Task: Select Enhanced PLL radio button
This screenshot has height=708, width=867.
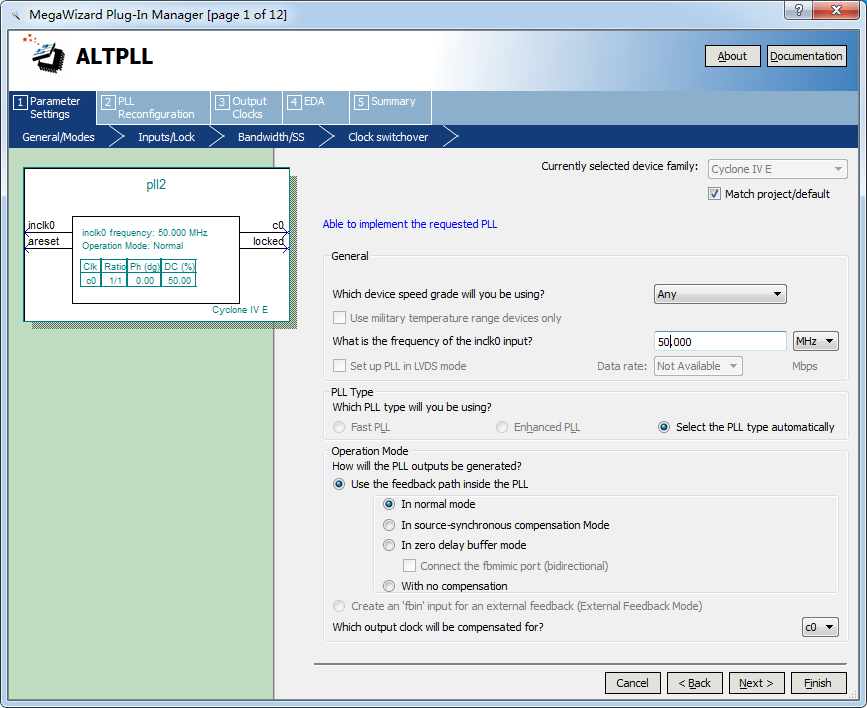Action: click(502, 427)
